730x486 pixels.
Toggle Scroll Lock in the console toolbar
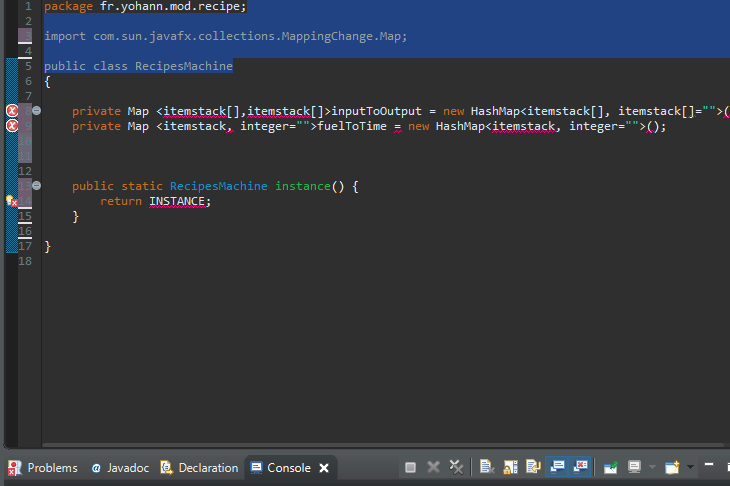(x=510, y=467)
